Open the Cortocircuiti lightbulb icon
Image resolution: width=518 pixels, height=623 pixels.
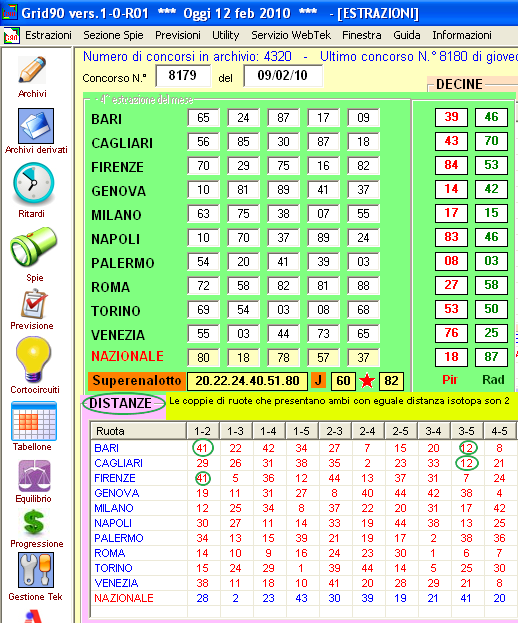pos(33,359)
